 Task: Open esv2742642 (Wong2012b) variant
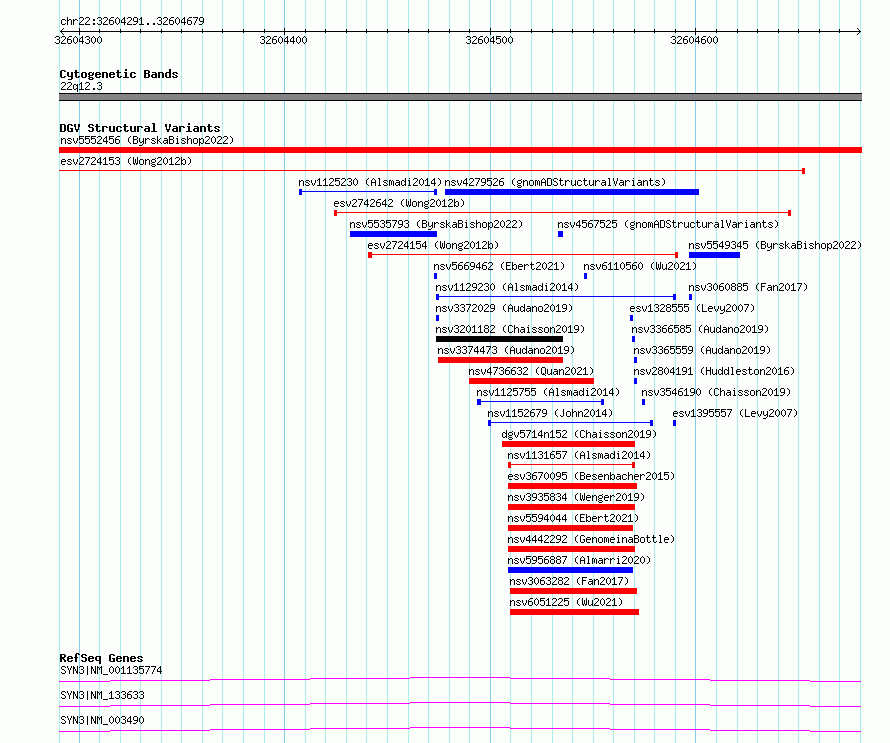click(399, 203)
